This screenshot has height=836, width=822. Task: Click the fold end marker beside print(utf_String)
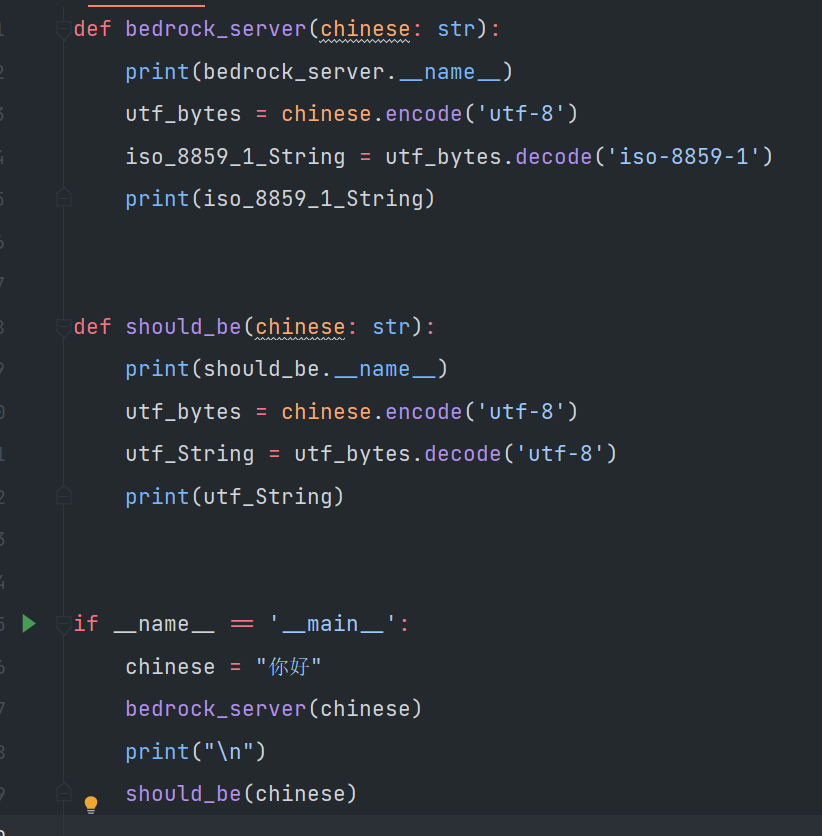coord(63,495)
